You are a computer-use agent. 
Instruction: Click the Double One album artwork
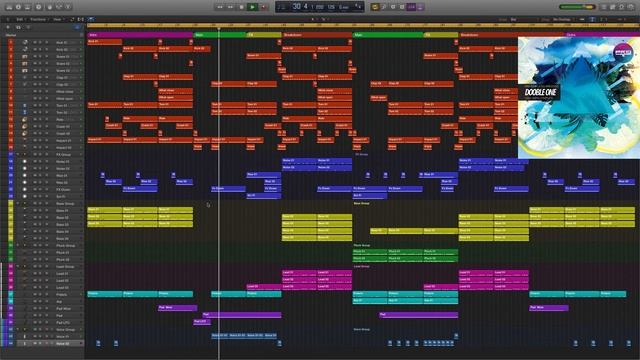coord(579,98)
